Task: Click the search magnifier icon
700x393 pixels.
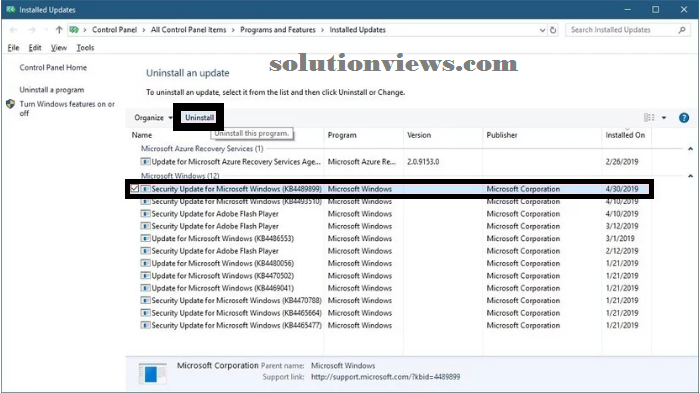Action: [x=682, y=30]
